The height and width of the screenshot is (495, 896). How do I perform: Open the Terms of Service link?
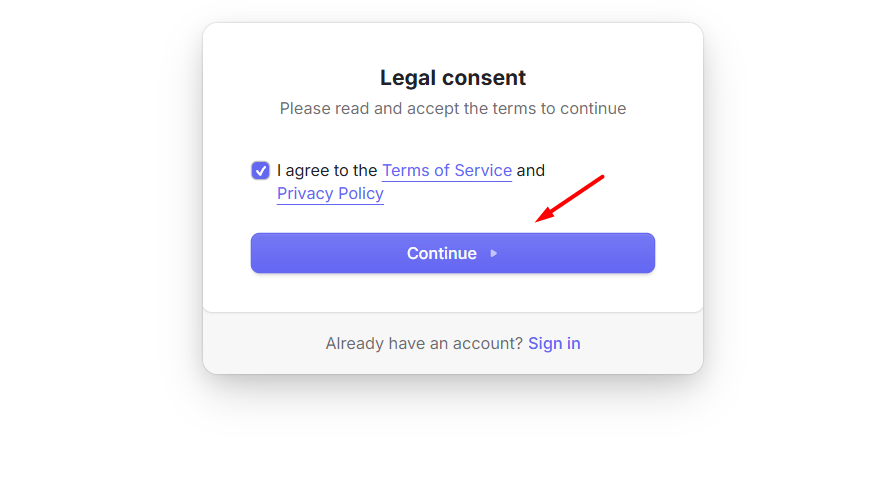(446, 170)
